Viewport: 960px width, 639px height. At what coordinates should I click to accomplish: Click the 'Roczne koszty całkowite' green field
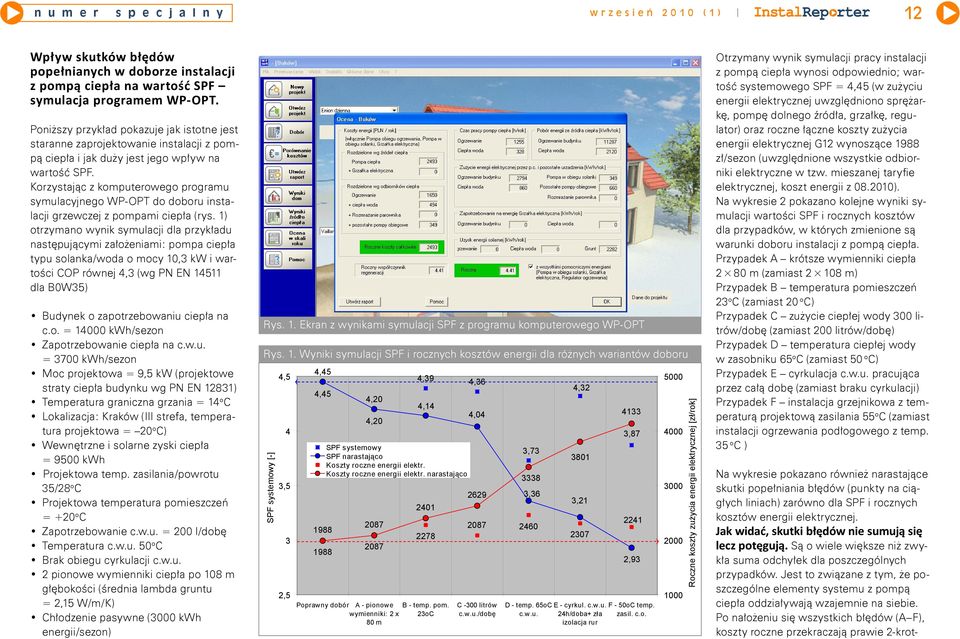tap(402, 247)
